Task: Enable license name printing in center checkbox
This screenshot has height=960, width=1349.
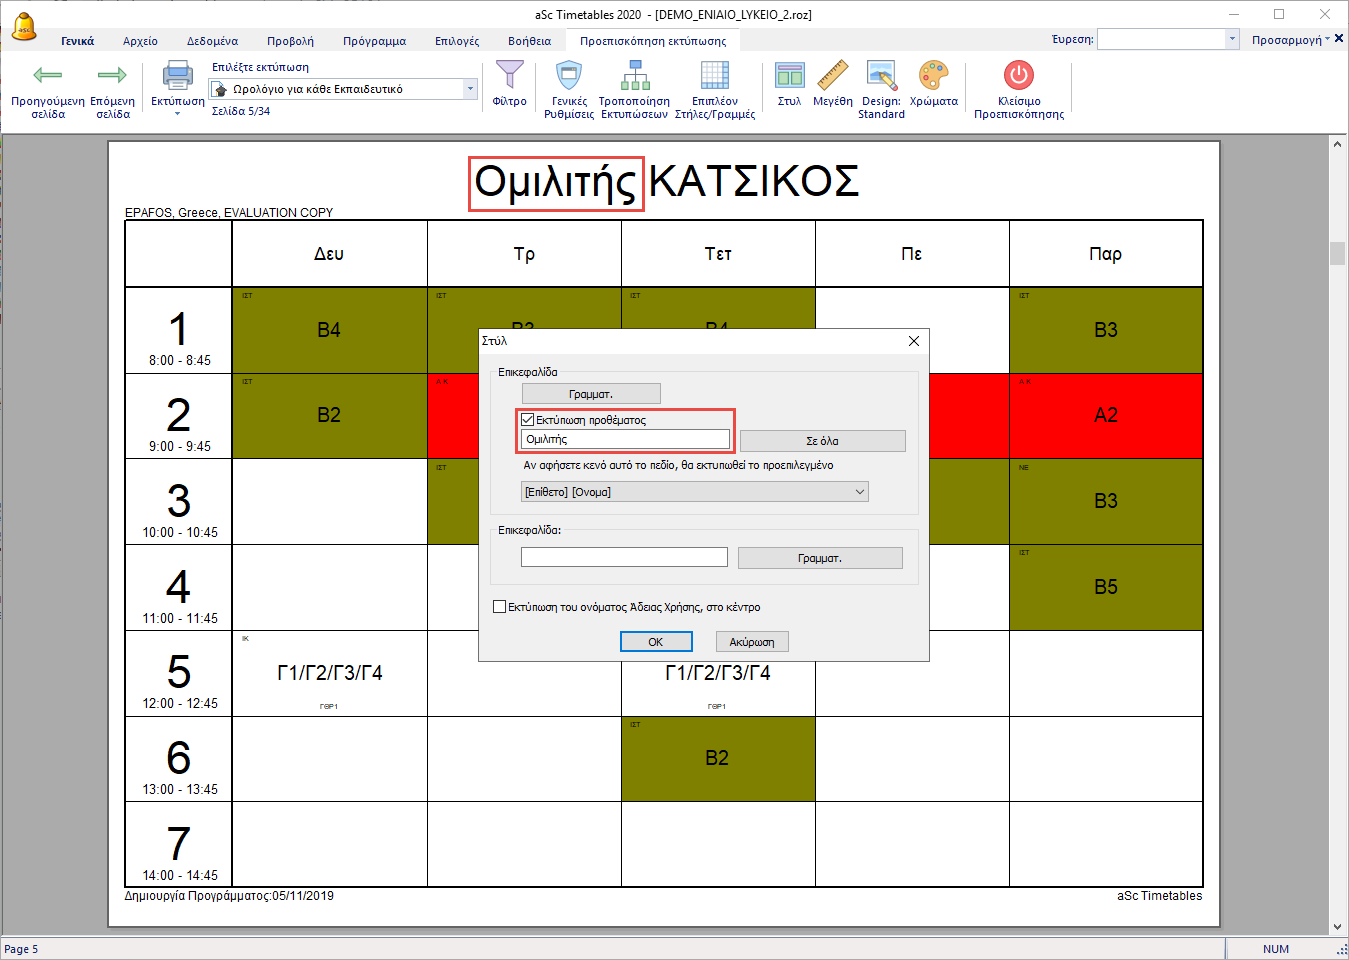Action: (x=500, y=607)
